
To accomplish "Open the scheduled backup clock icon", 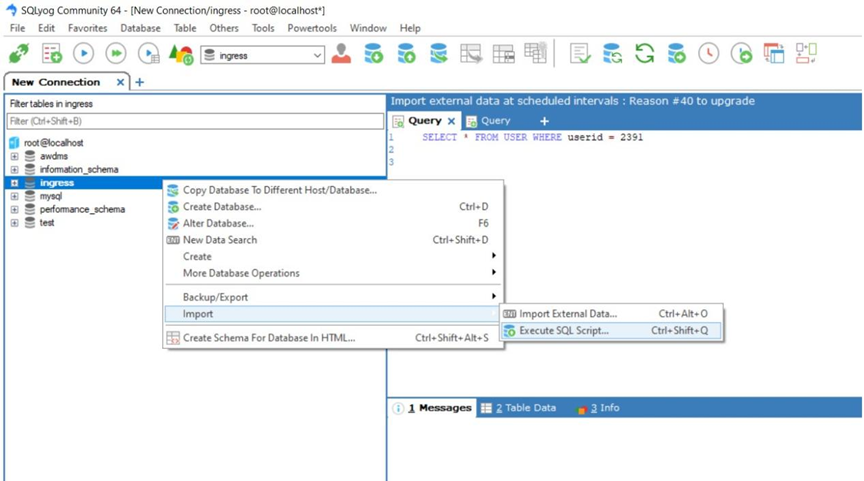I will (x=709, y=54).
